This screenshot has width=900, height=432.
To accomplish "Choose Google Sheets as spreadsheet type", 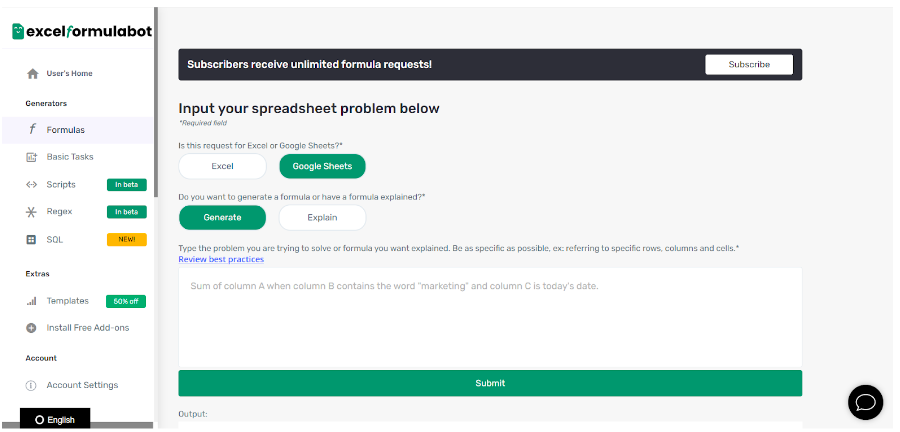I will click(322, 166).
